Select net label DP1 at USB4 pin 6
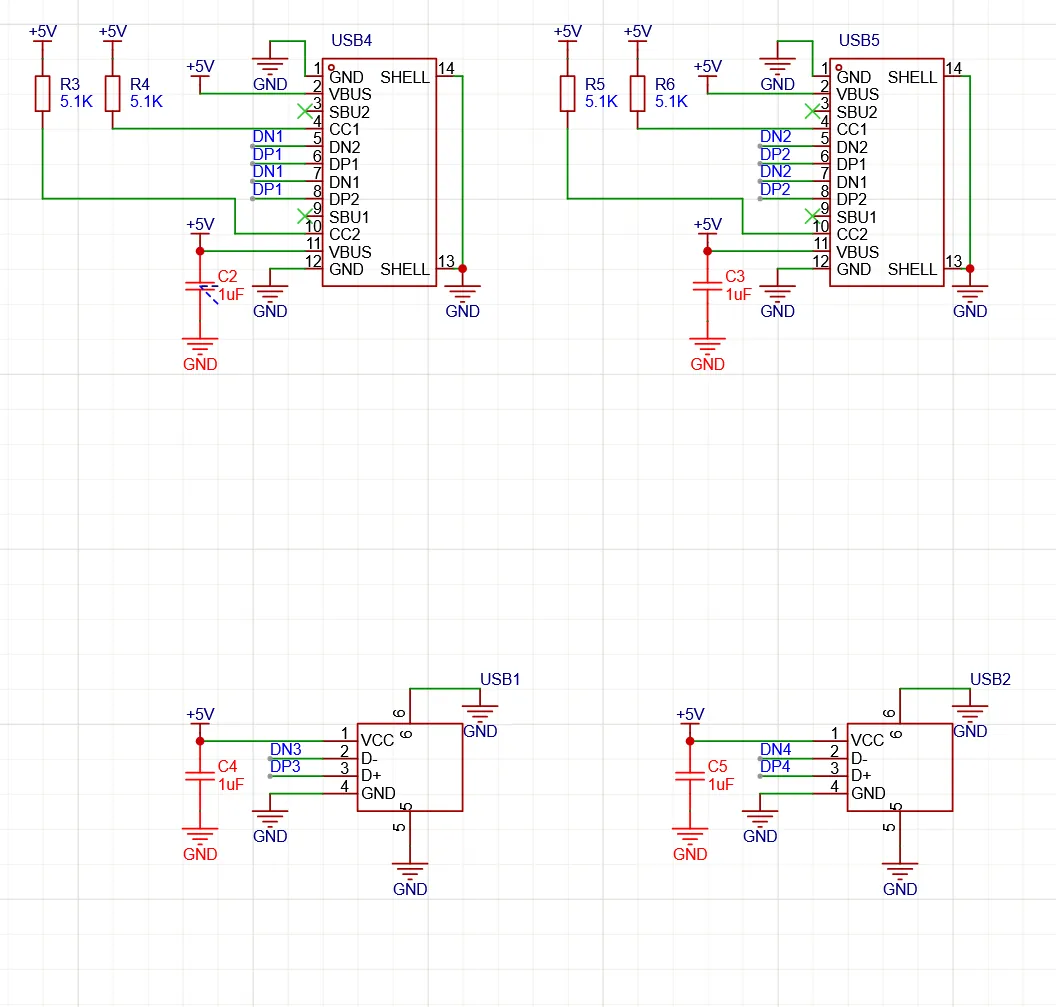The image size is (1056, 1007). [x=267, y=154]
